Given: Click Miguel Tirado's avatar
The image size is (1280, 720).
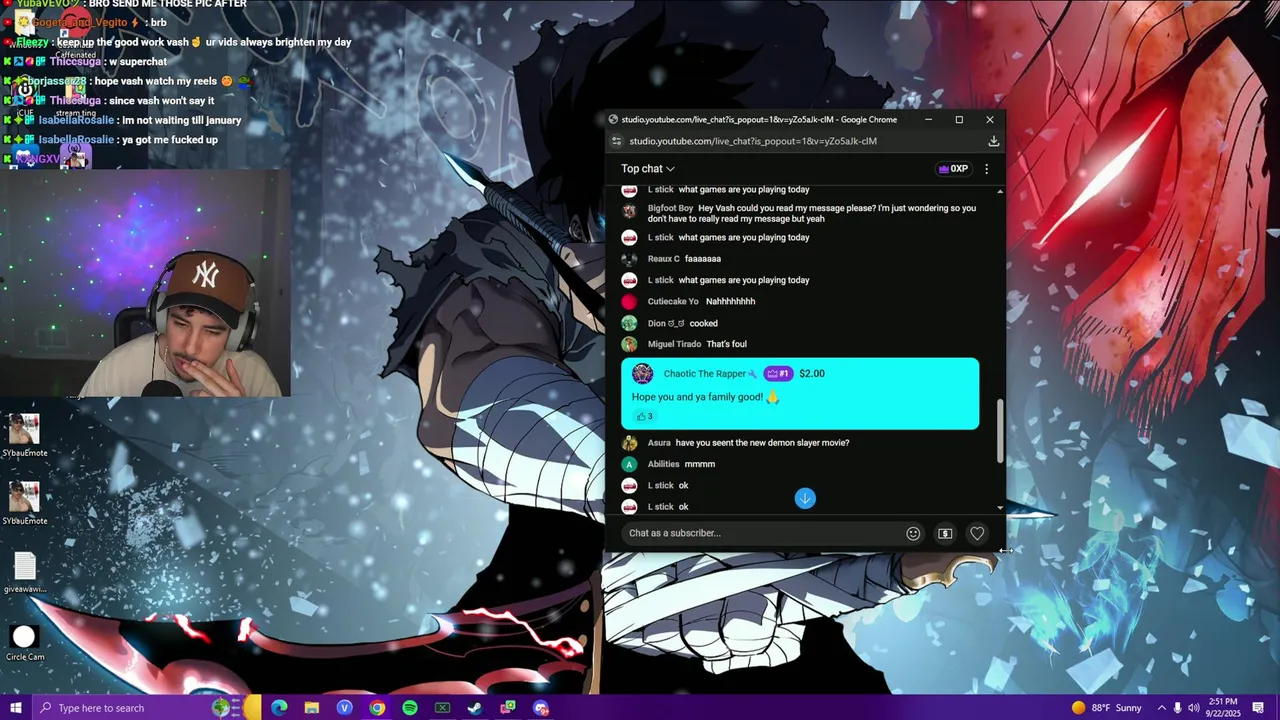Looking at the screenshot, I should 629,344.
